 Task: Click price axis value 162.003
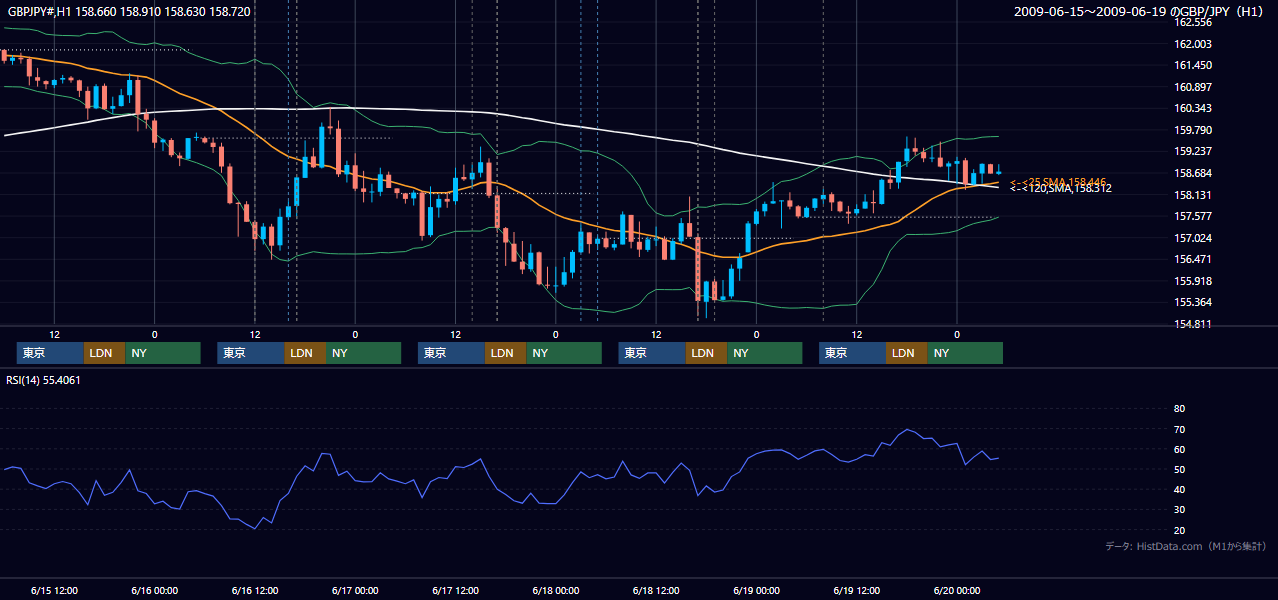1193,44
